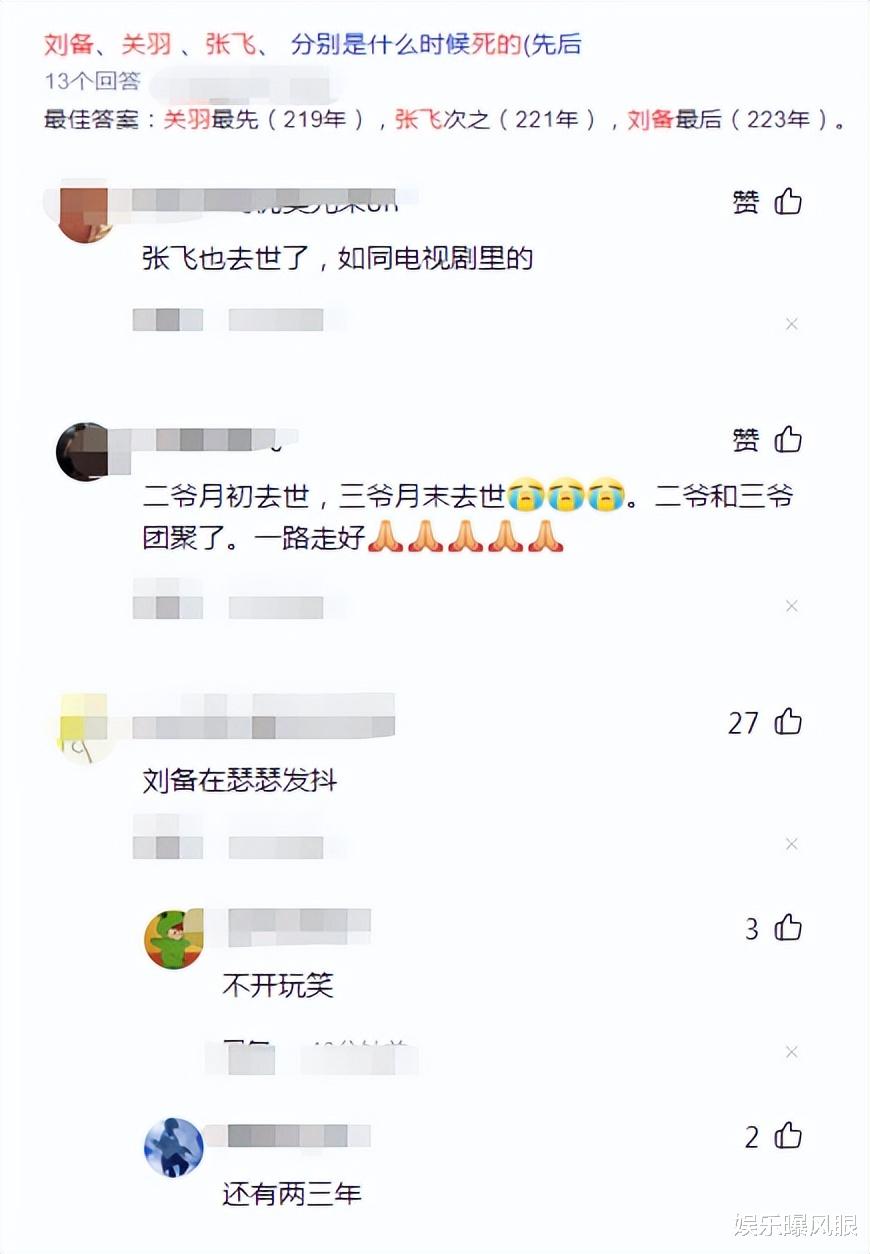
Task: Dismiss the '不开玩笑' reply with the x
Action: coord(791,1052)
